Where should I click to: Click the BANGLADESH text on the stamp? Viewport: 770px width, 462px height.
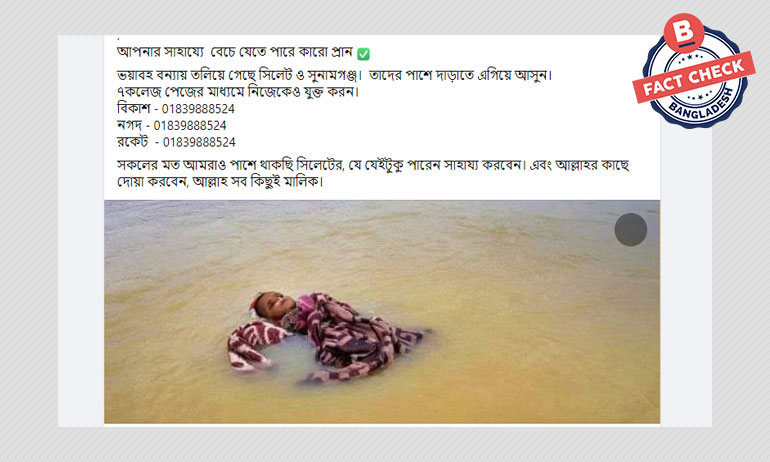(x=702, y=106)
